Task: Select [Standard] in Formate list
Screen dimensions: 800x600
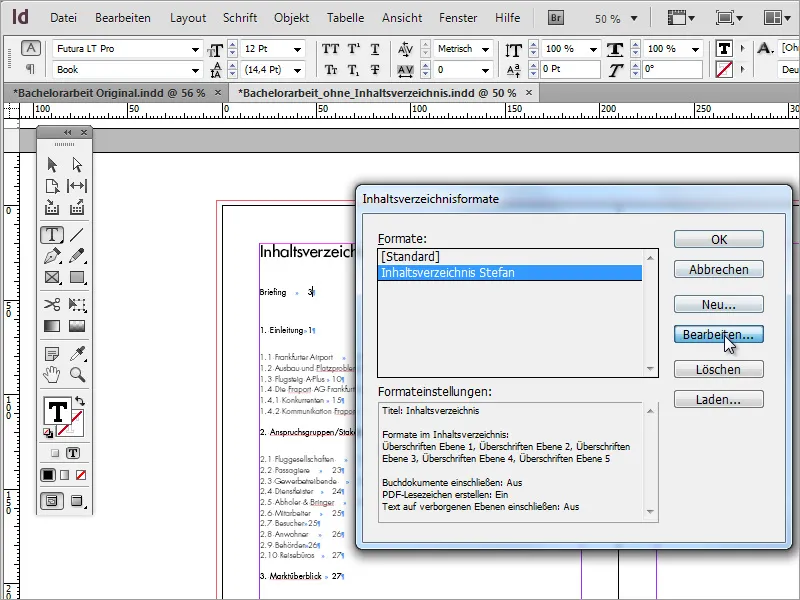Action: pyautogui.click(x=510, y=257)
